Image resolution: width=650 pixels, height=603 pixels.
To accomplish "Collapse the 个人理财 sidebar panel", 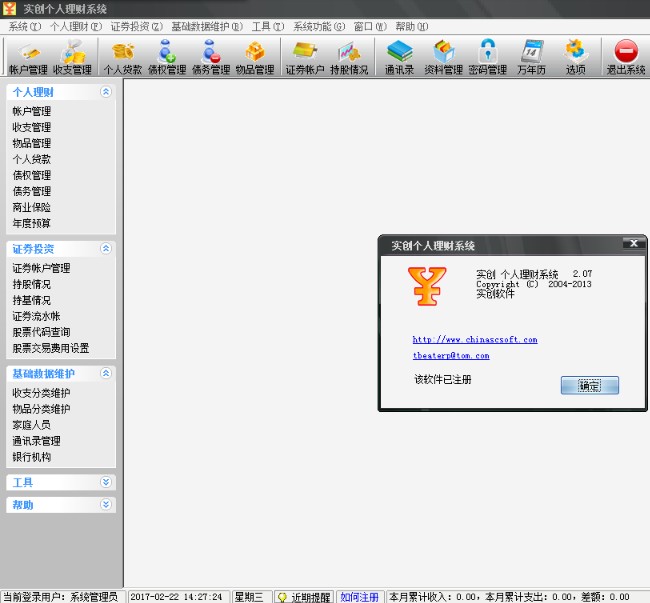I will click(x=106, y=92).
